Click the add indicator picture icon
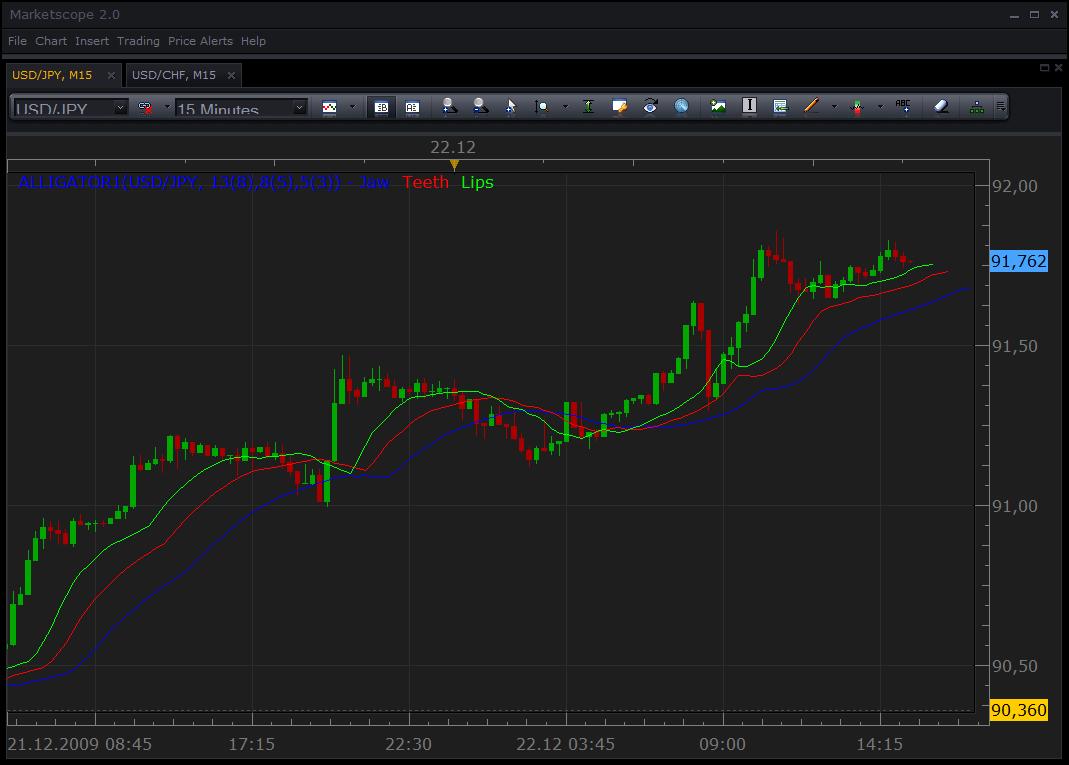 (718, 106)
